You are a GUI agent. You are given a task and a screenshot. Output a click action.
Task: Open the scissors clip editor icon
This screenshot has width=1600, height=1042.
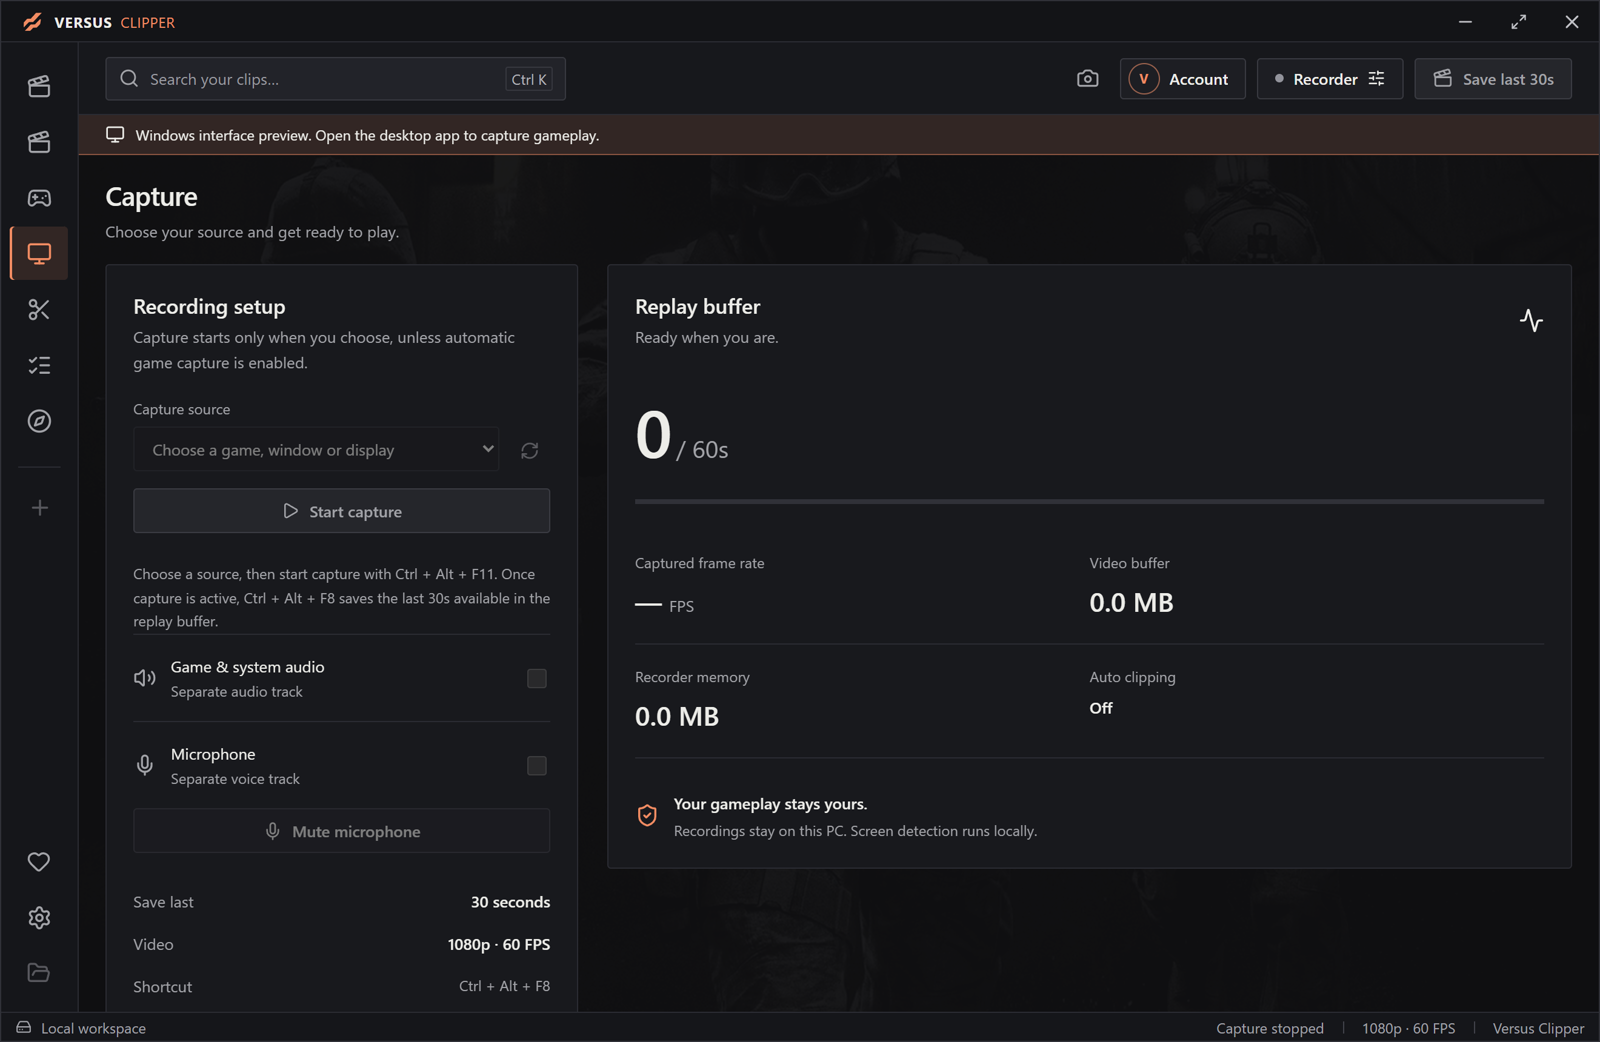click(39, 310)
